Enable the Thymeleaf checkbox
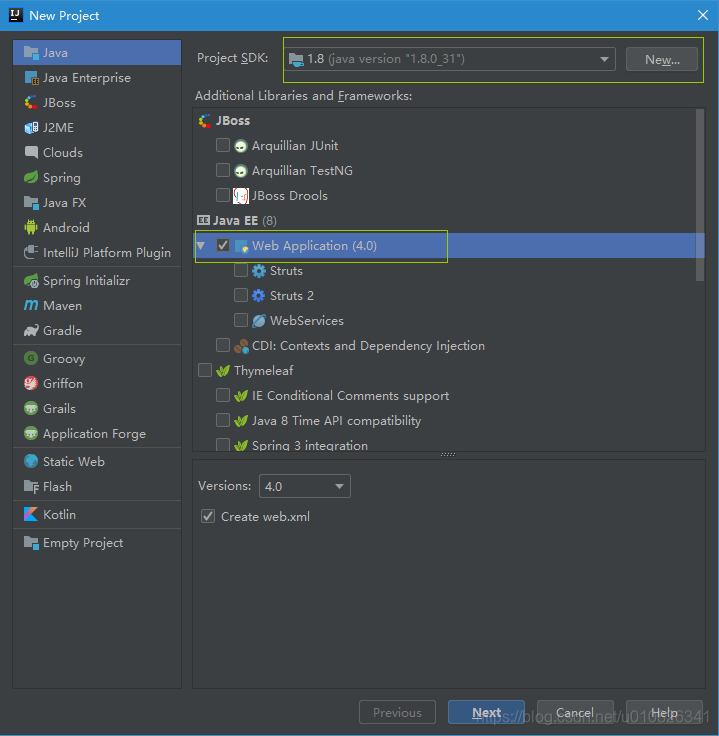The image size is (719, 736). point(205,370)
